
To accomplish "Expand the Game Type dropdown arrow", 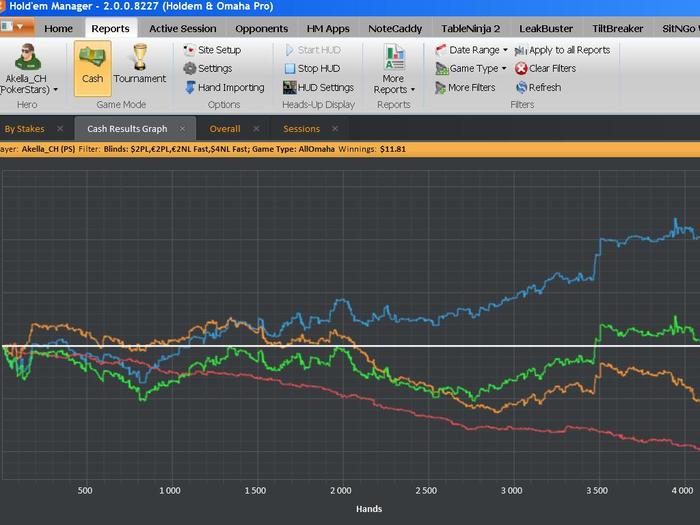I will pyautogui.click(x=504, y=69).
